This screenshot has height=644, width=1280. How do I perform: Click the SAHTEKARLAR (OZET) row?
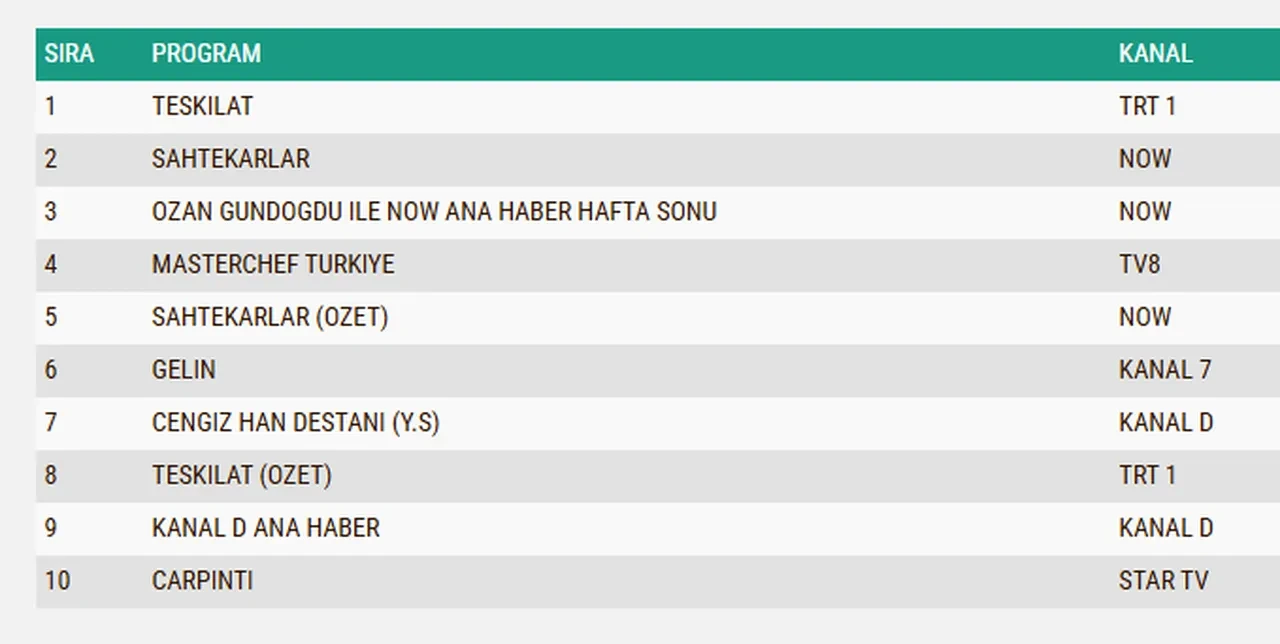(x=270, y=317)
